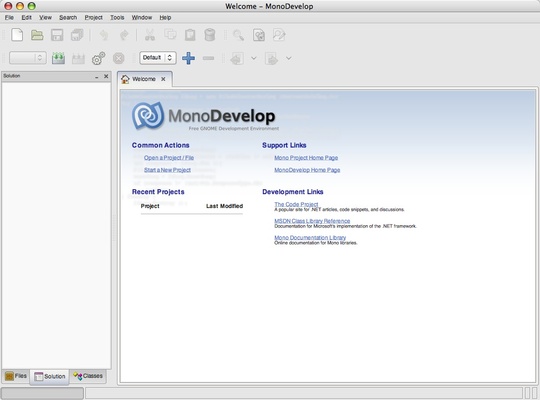Screen dimensions: 540x400
Task: Click the Paste clipboard icon
Action: click(190, 35)
